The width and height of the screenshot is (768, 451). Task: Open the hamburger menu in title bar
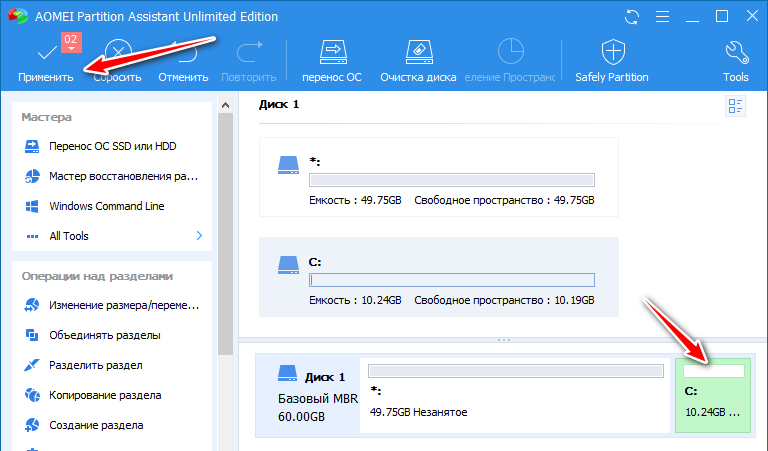(x=662, y=17)
